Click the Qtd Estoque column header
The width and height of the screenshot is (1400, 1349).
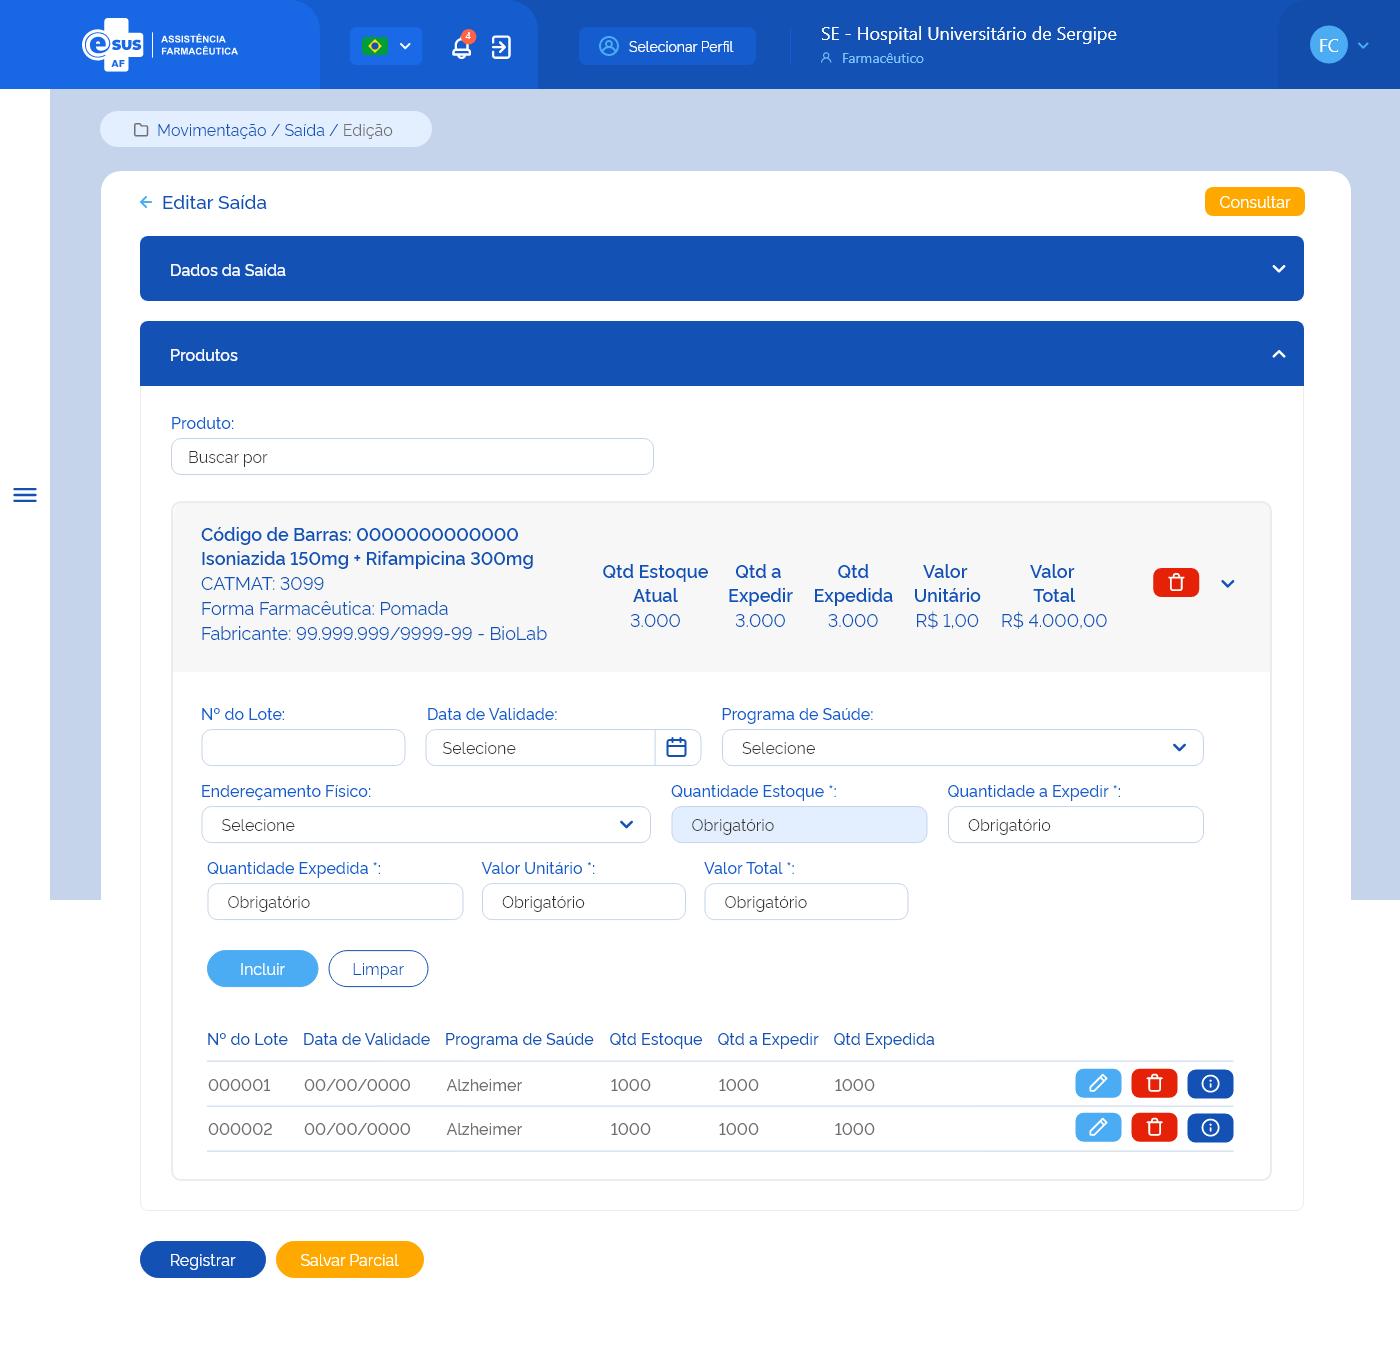[x=656, y=1039]
